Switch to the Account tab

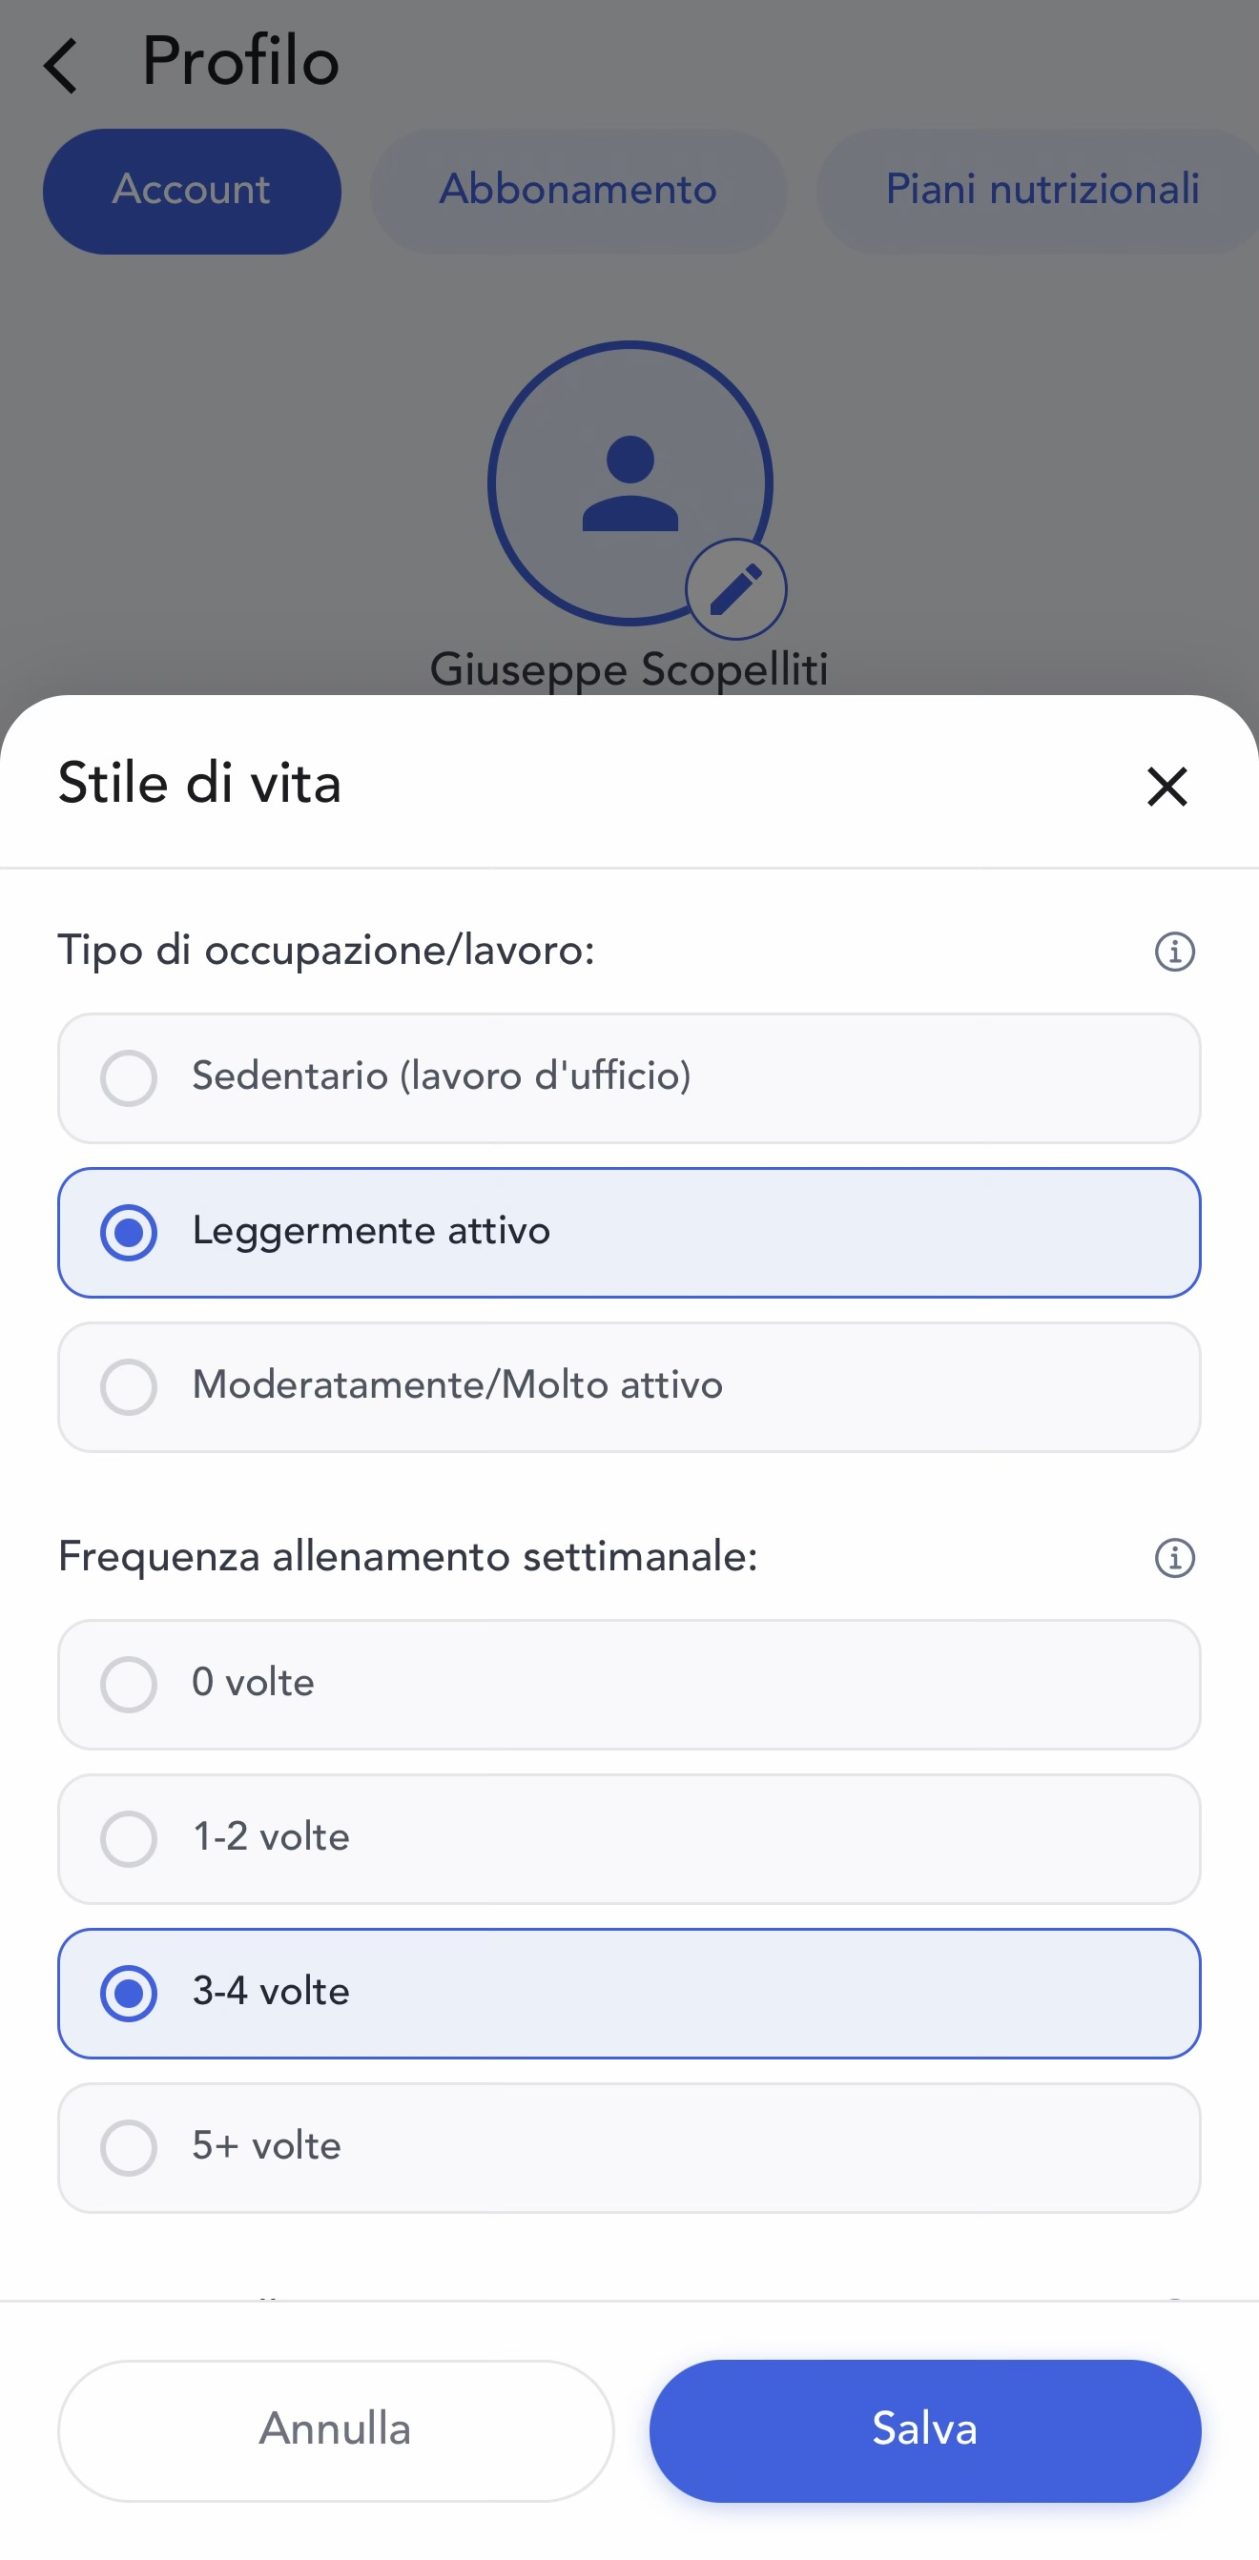click(192, 190)
